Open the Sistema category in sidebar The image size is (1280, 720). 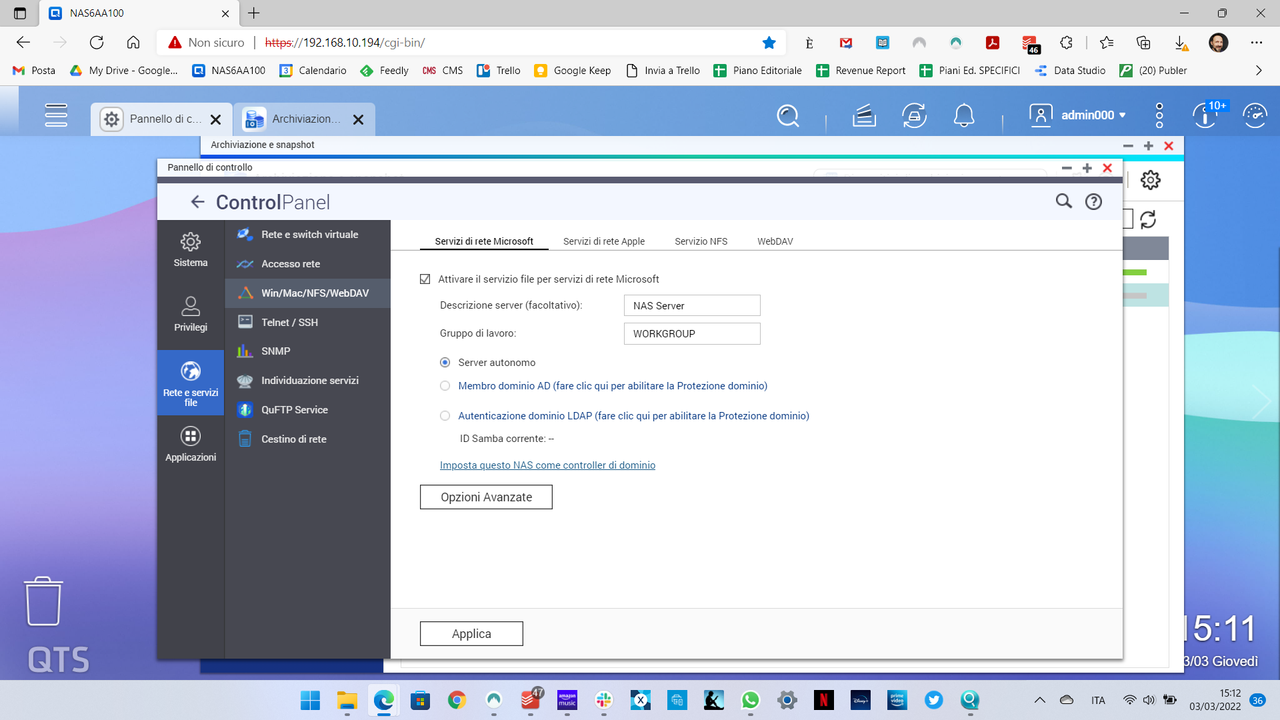[190, 250]
